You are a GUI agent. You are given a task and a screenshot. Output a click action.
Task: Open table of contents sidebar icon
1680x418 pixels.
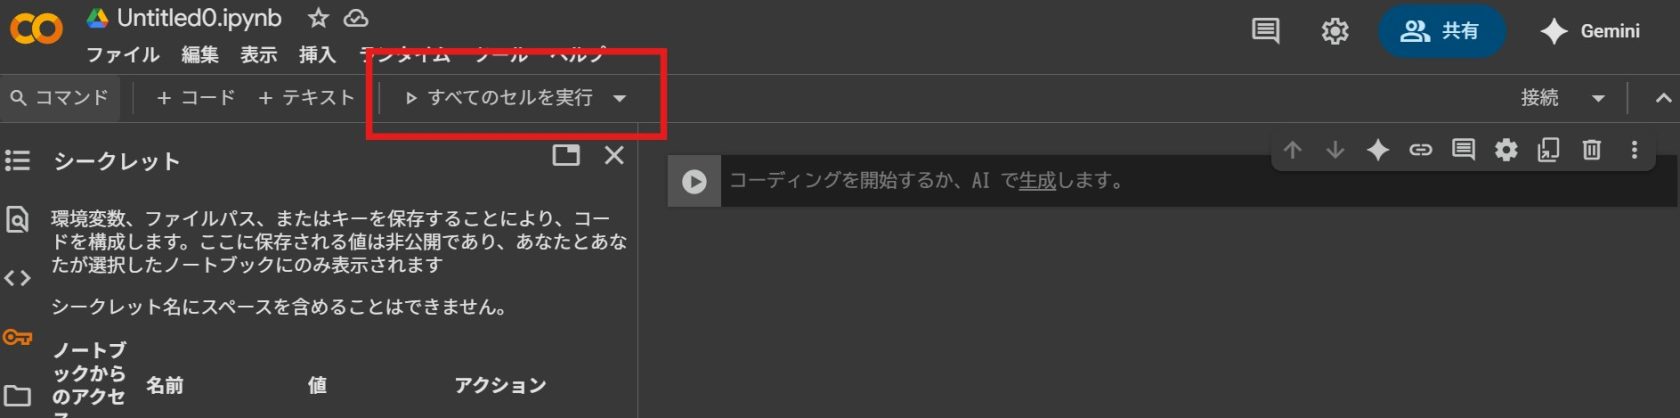[17, 160]
